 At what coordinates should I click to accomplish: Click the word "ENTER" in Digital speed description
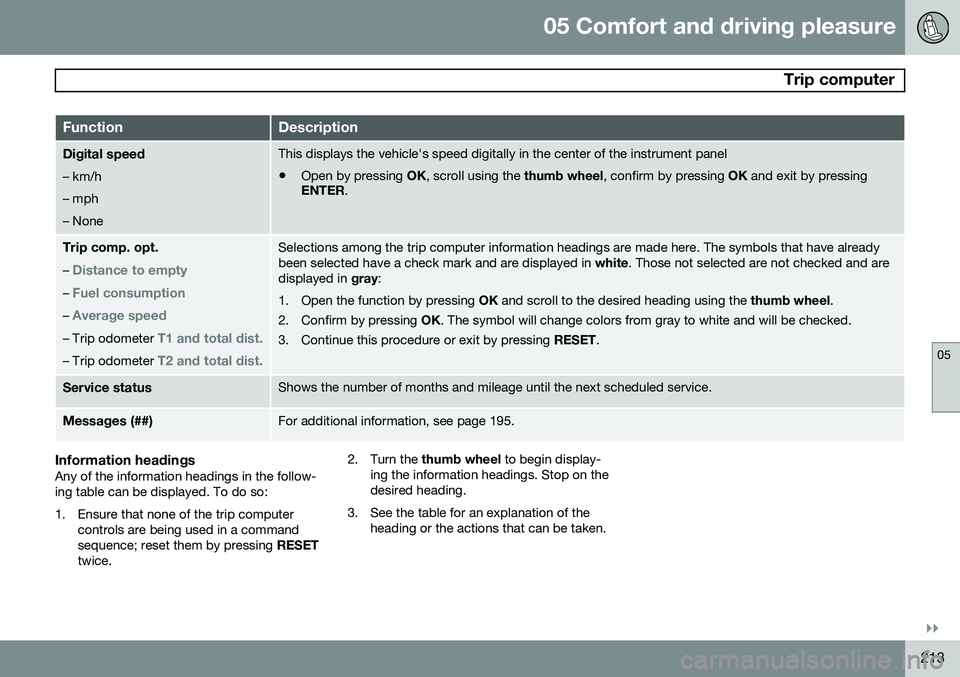click(x=323, y=191)
